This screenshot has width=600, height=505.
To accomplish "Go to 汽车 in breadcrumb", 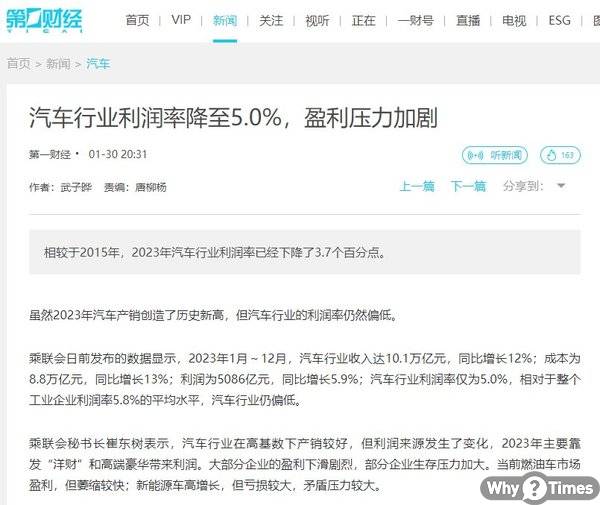I will pos(98,64).
